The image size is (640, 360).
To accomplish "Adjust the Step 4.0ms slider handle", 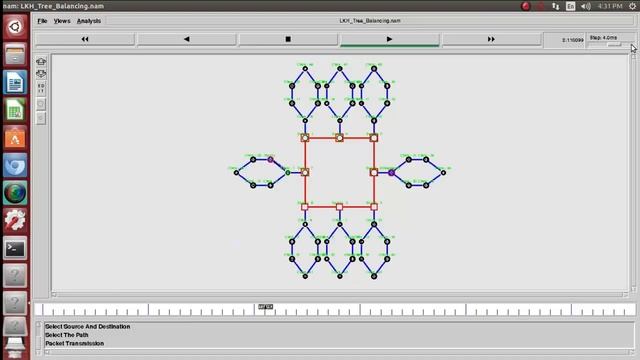I will 614,44.
